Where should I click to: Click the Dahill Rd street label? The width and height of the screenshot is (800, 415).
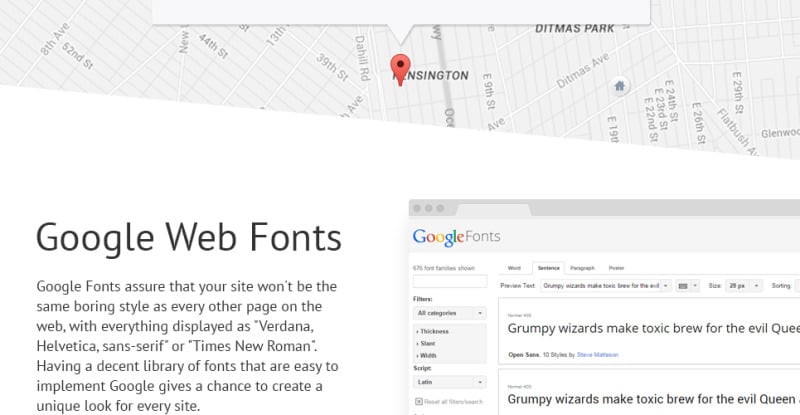pos(362,58)
